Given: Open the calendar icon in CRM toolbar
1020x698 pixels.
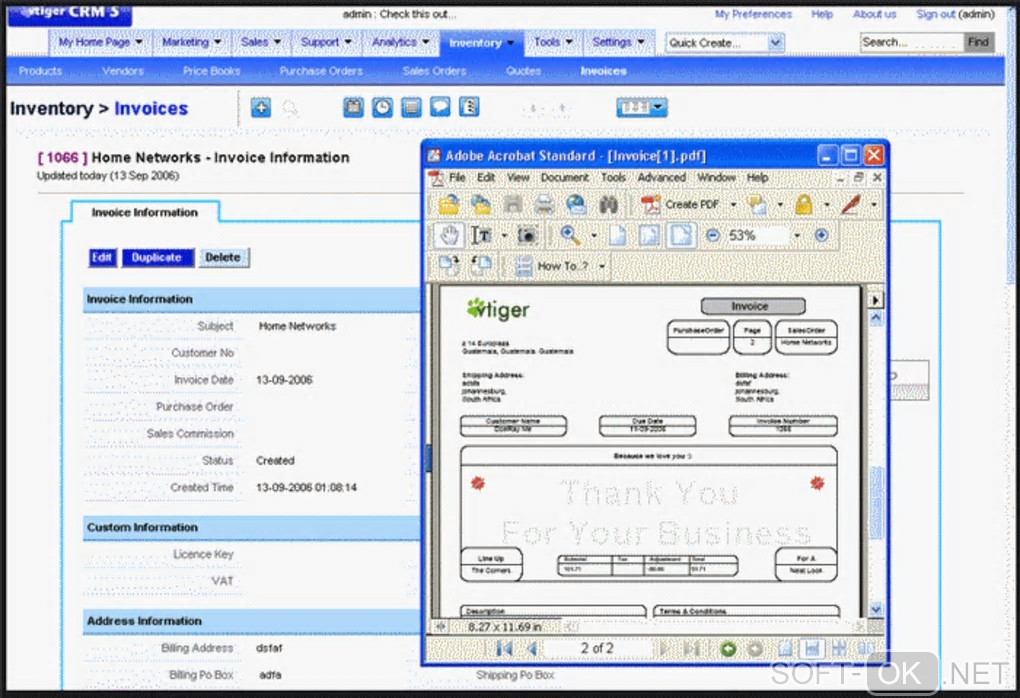Looking at the screenshot, I should click(353, 107).
